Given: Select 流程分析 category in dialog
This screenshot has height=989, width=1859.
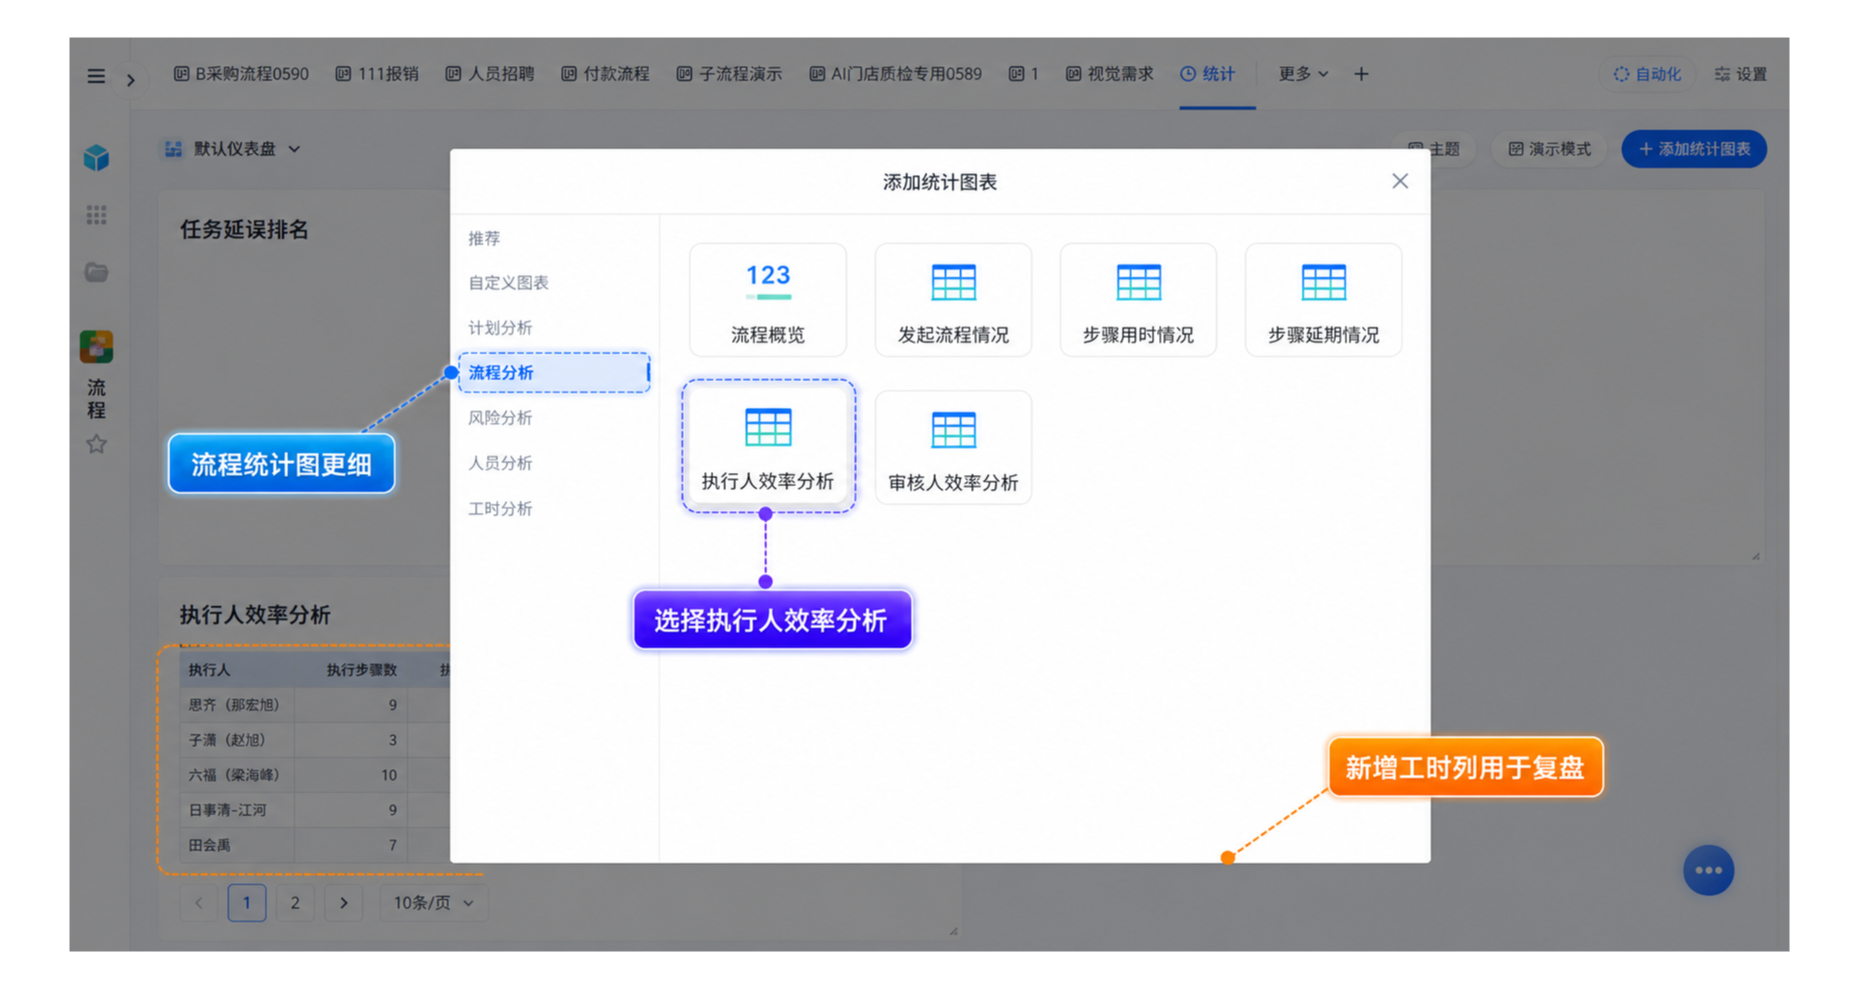Looking at the screenshot, I should point(554,372).
